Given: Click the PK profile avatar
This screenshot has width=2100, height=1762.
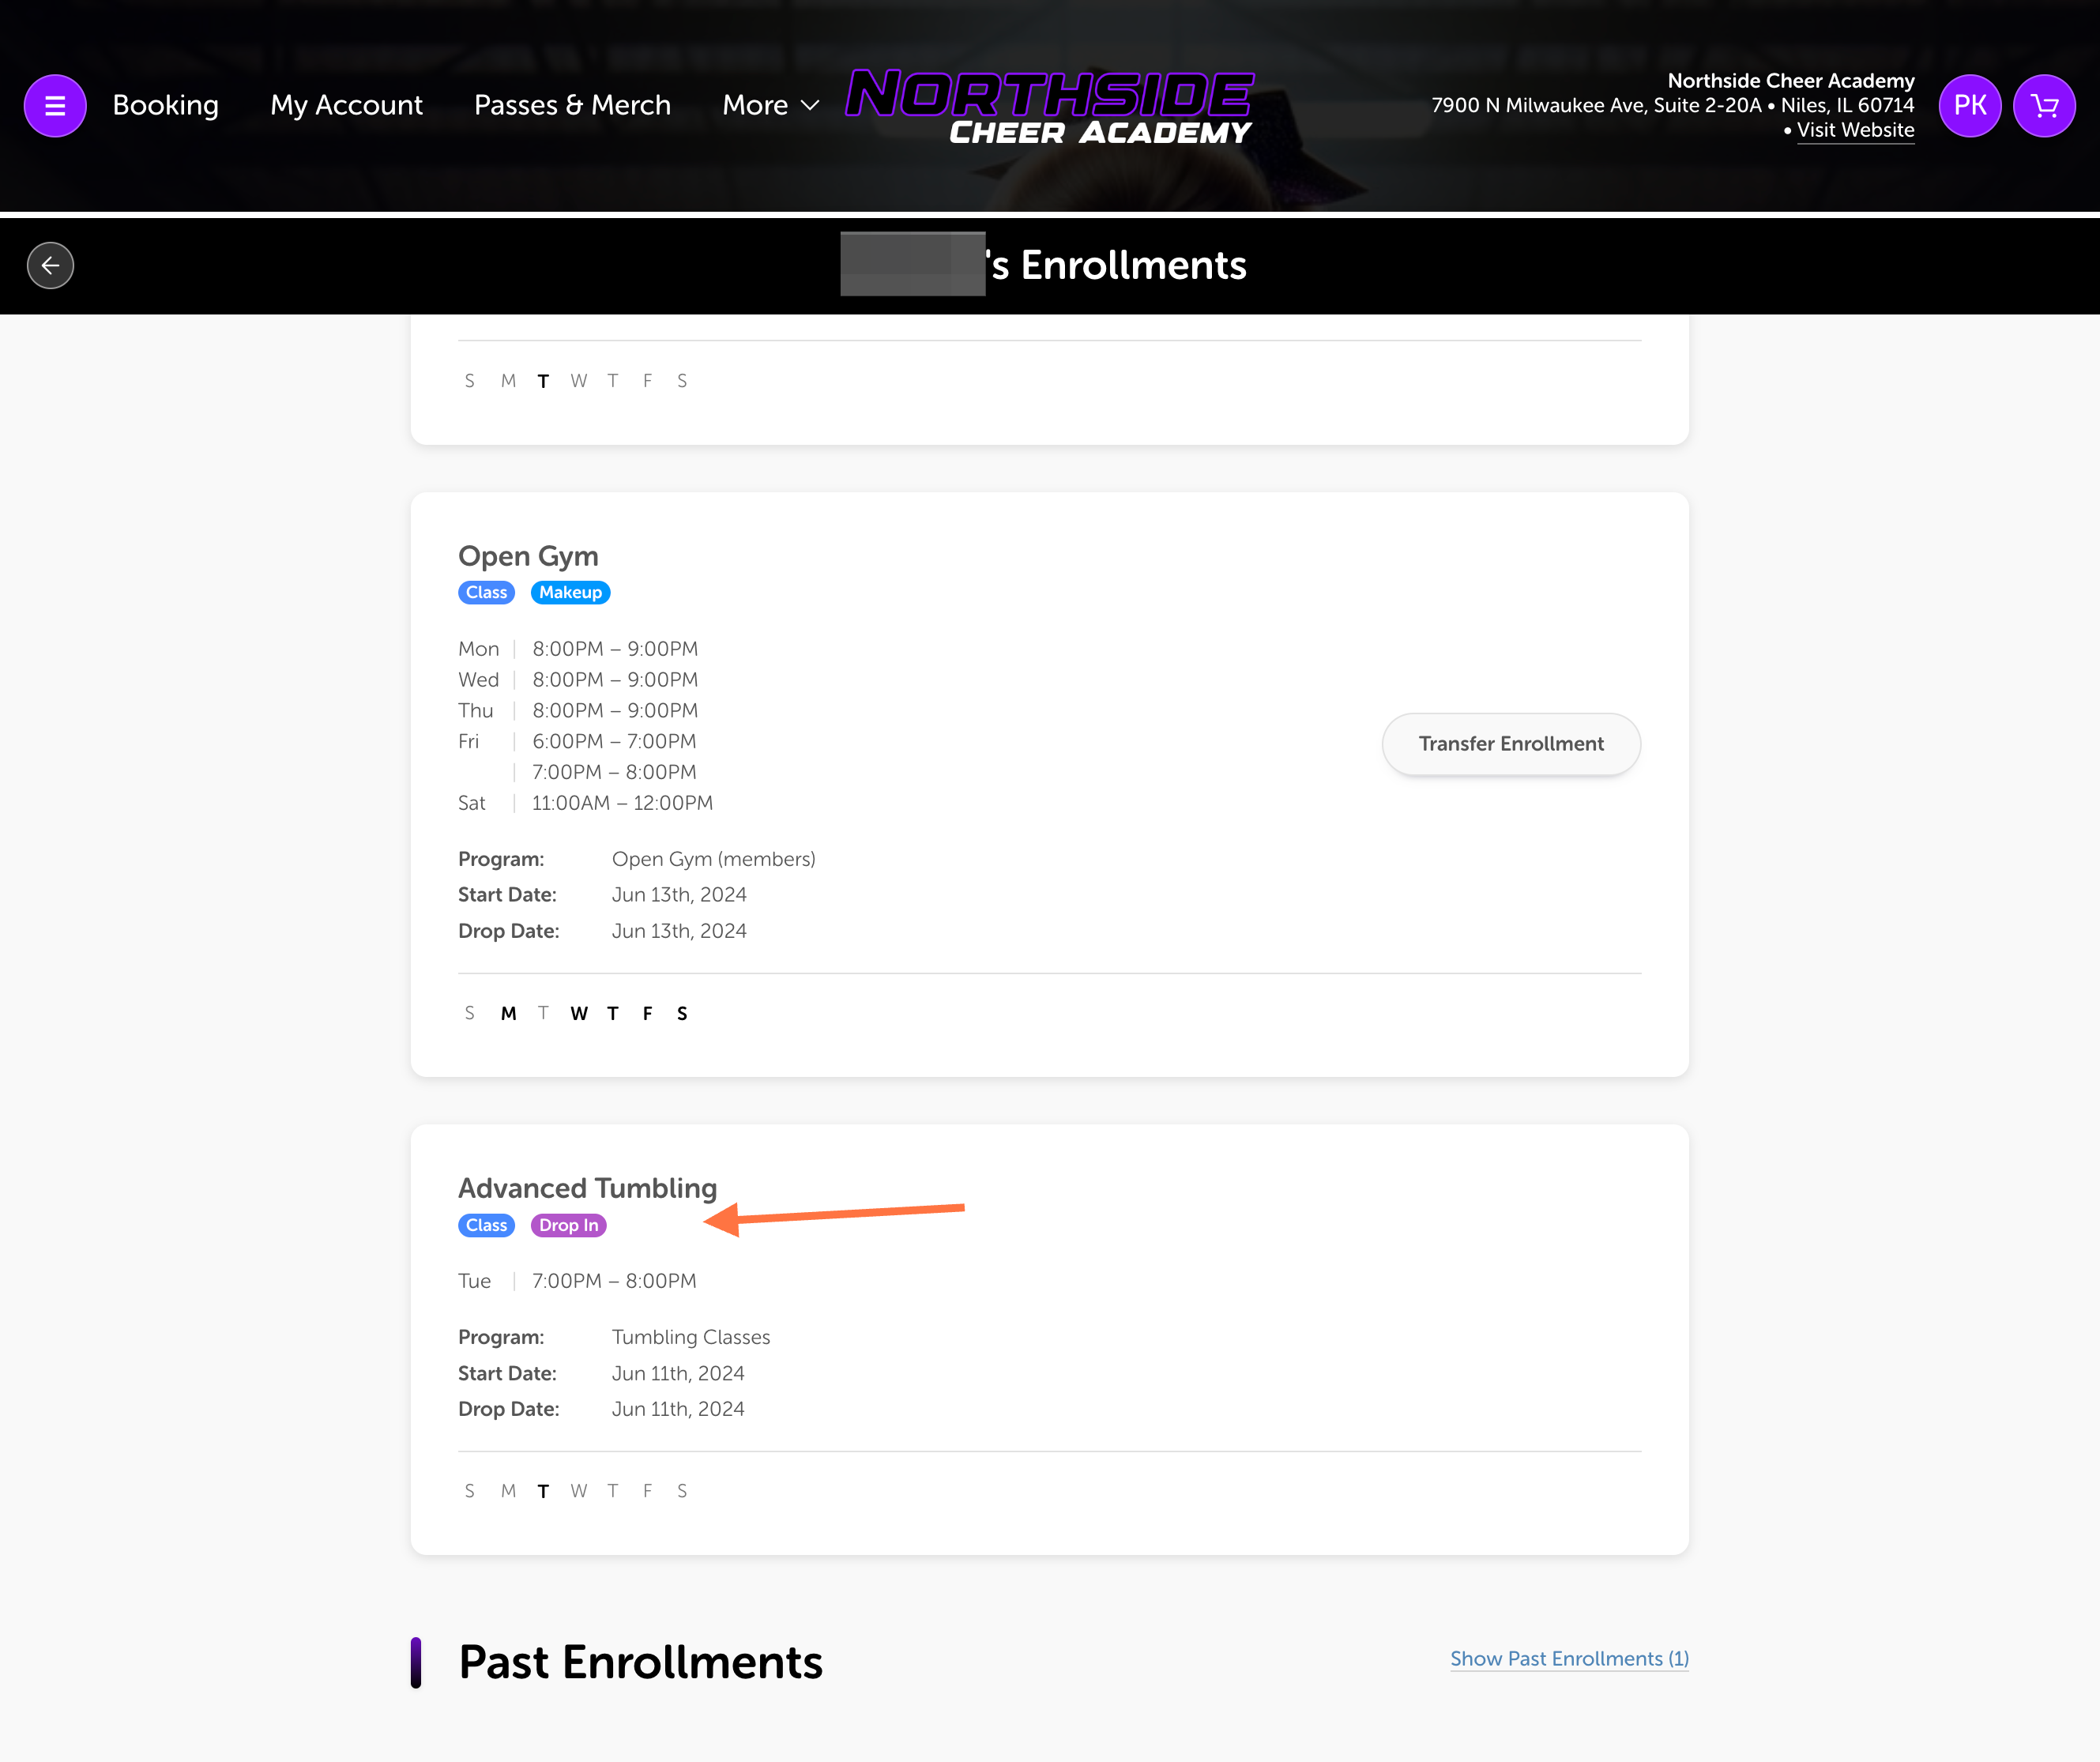Looking at the screenshot, I should point(1969,105).
